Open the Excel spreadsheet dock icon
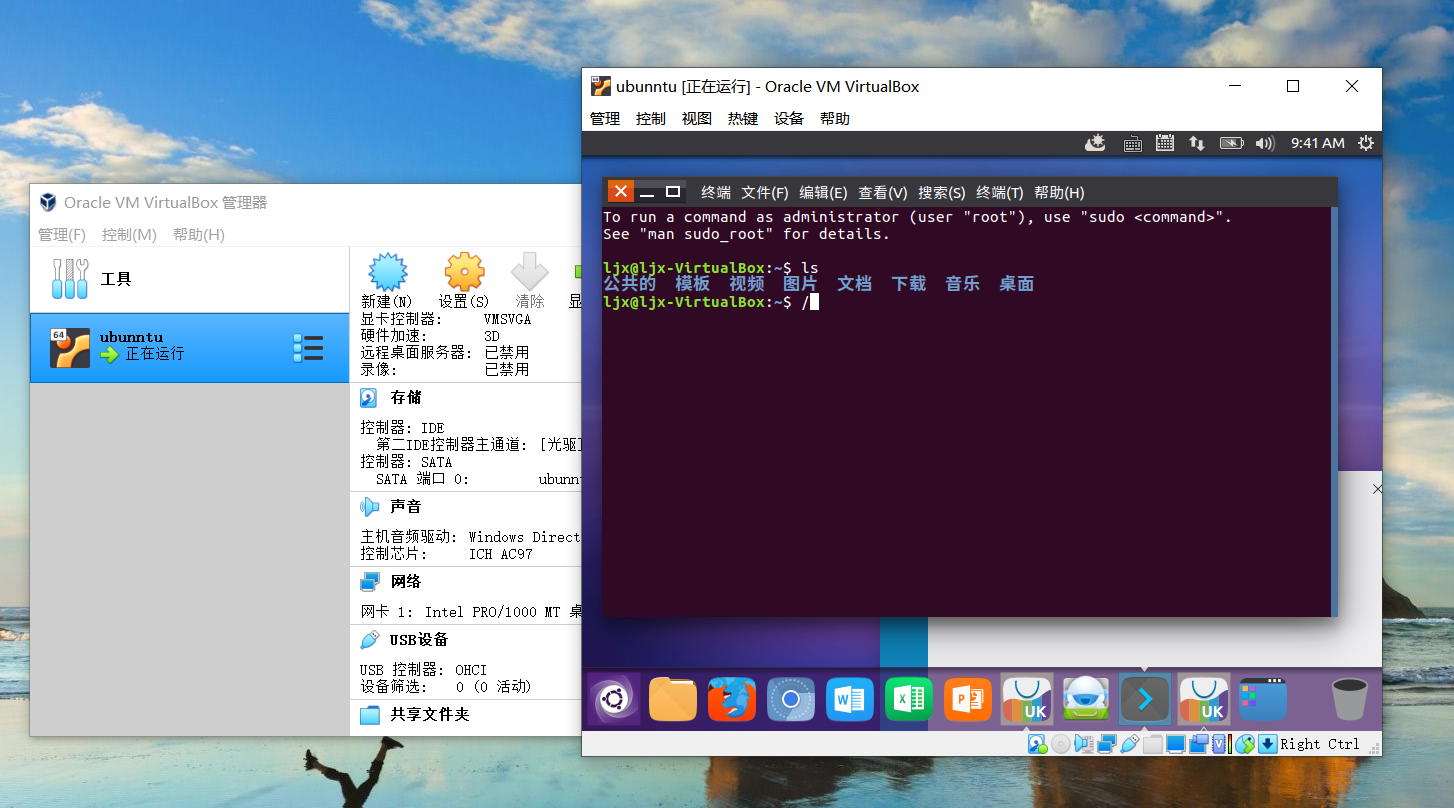 (x=909, y=700)
